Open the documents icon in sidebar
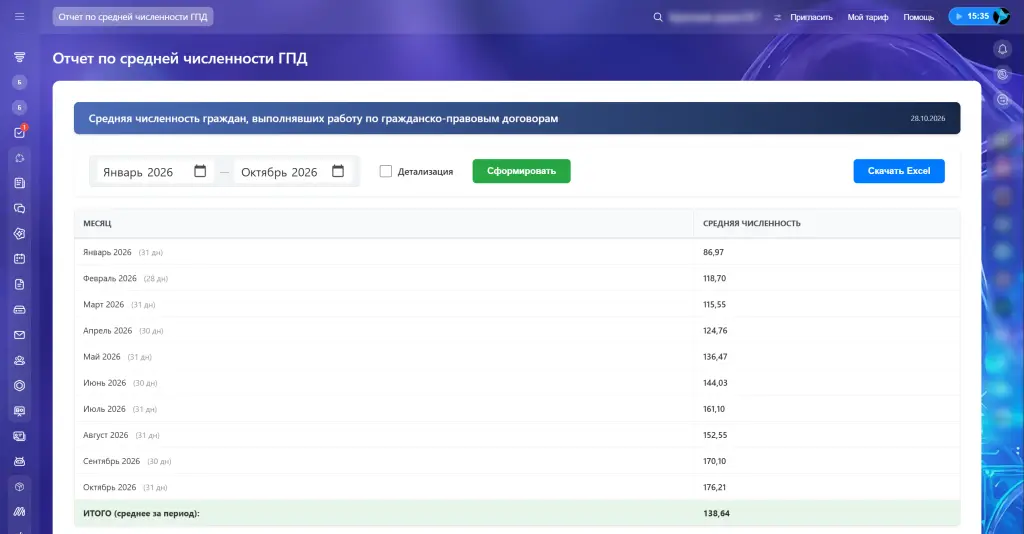The height and width of the screenshot is (534, 1024). coord(20,285)
